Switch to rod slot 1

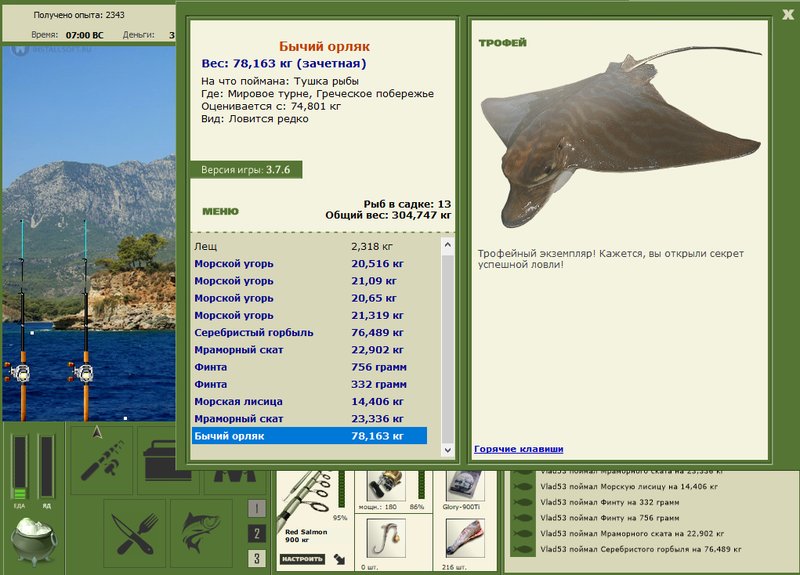pyautogui.click(x=257, y=508)
